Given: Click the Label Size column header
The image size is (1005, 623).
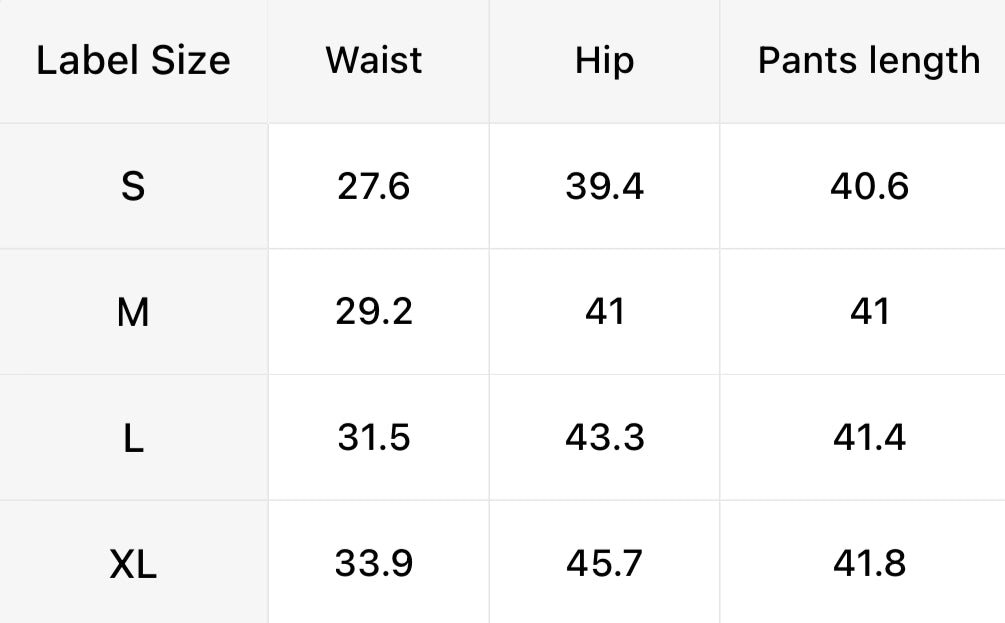Looking at the screenshot, I should (x=133, y=61).
